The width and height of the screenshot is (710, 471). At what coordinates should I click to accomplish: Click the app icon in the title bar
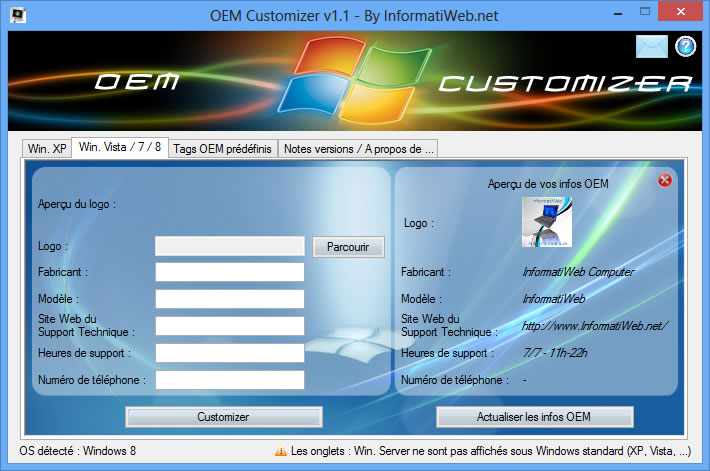pos(18,15)
